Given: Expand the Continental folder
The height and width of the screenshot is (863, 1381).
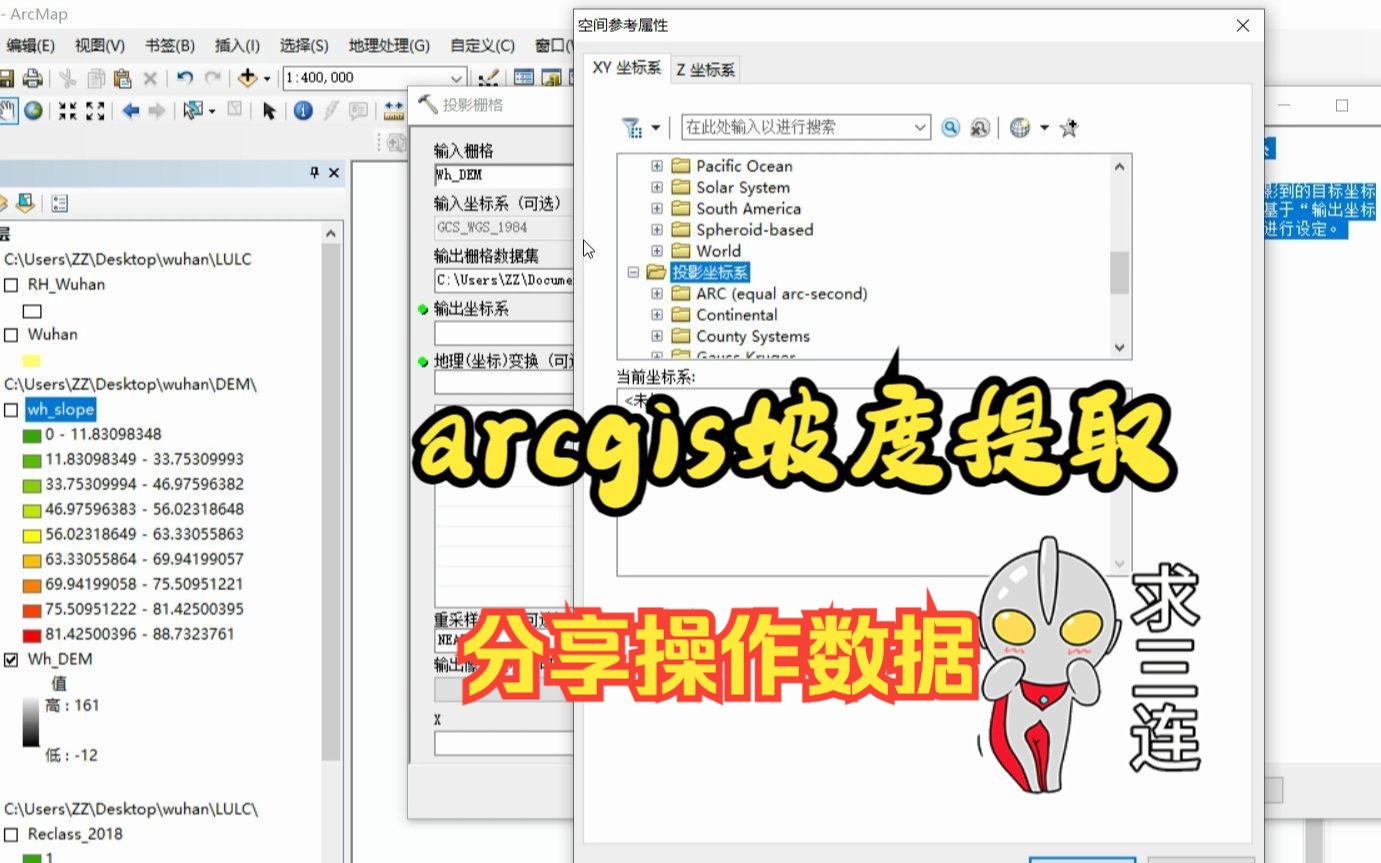Looking at the screenshot, I should (x=657, y=314).
